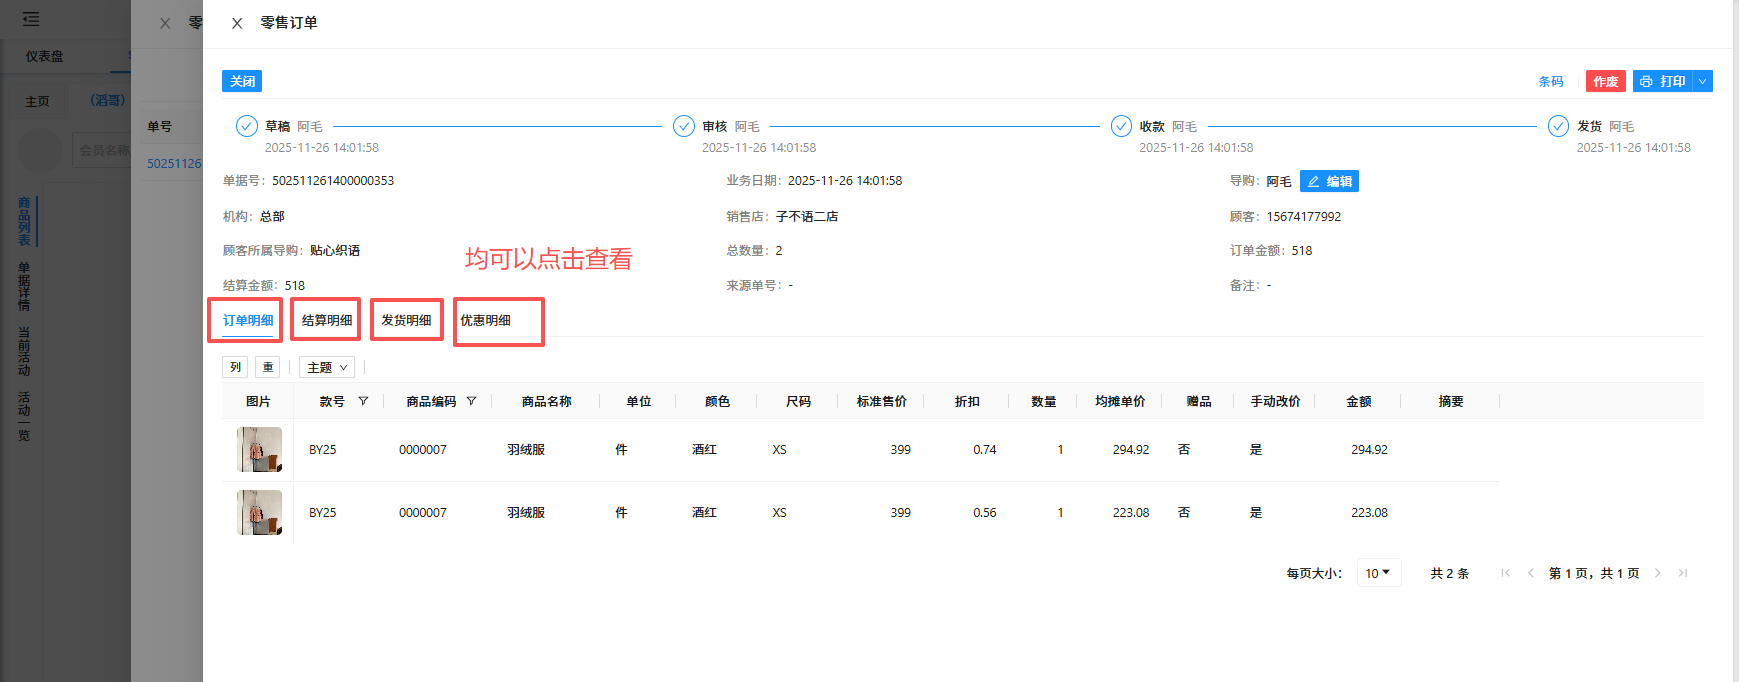Image resolution: width=1739 pixels, height=682 pixels.
Task: Go to last page icon
Action: (x=1683, y=573)
